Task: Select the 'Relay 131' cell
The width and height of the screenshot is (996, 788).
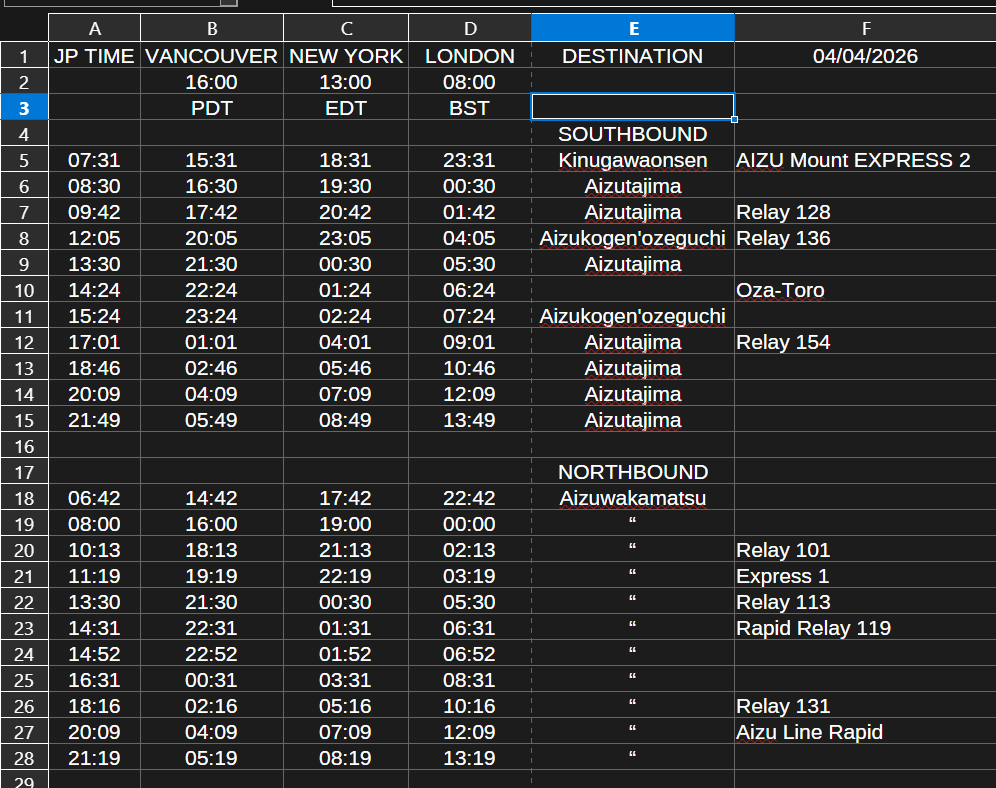Action: (x=866, y=707)
